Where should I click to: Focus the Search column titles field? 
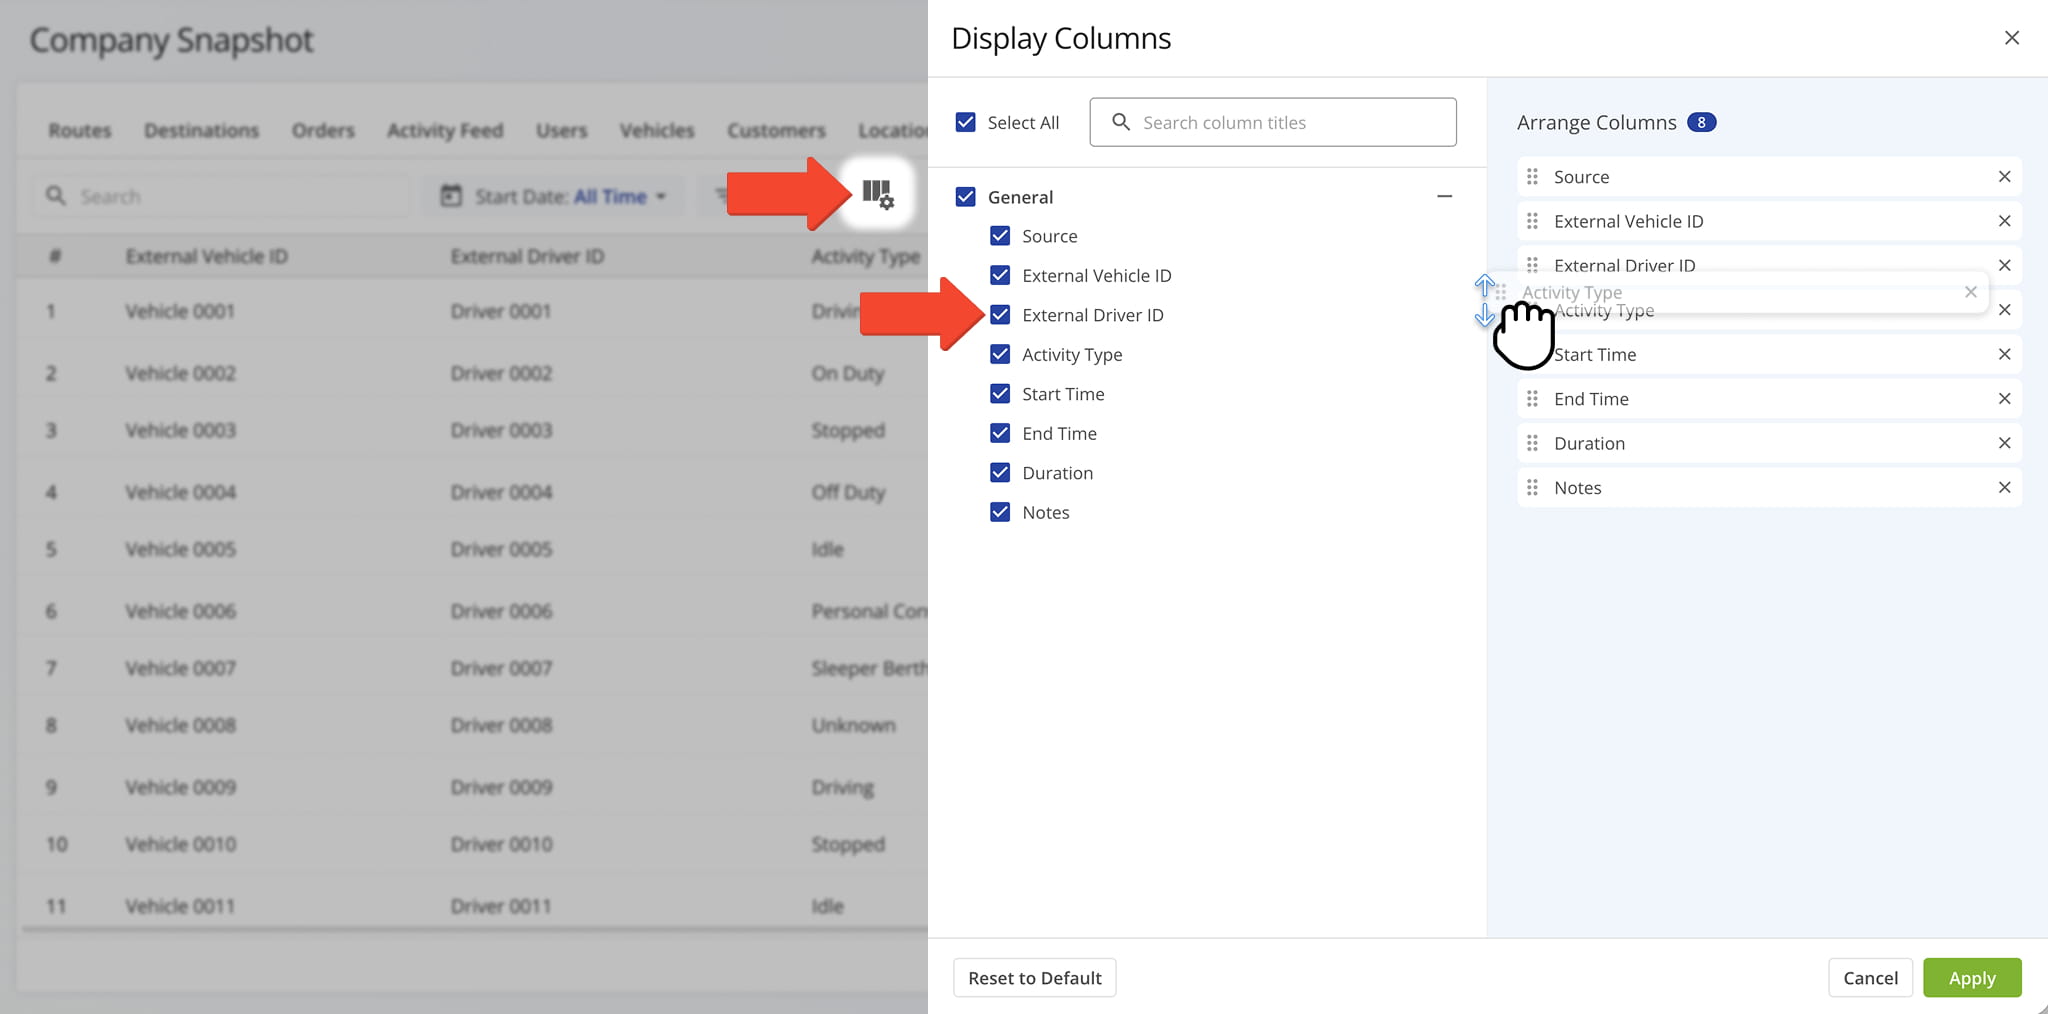tap(1272, 122)
